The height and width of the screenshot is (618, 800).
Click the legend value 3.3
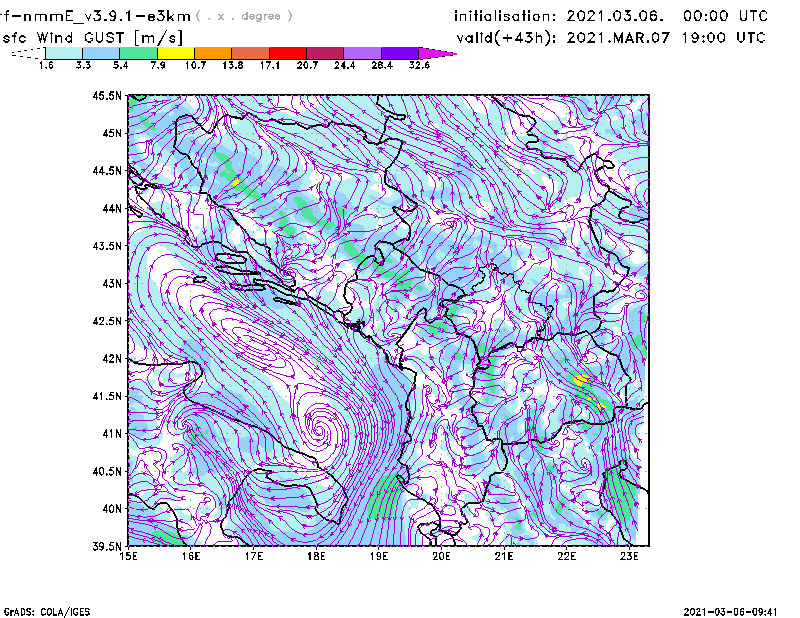(x=83, y=65)
